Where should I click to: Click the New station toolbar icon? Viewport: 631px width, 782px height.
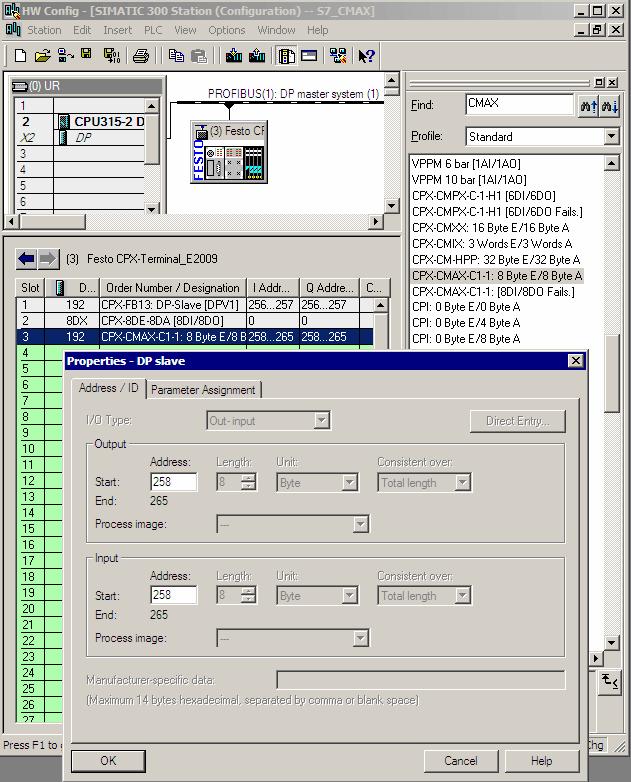pyautogui.click(x=20, y=56)
